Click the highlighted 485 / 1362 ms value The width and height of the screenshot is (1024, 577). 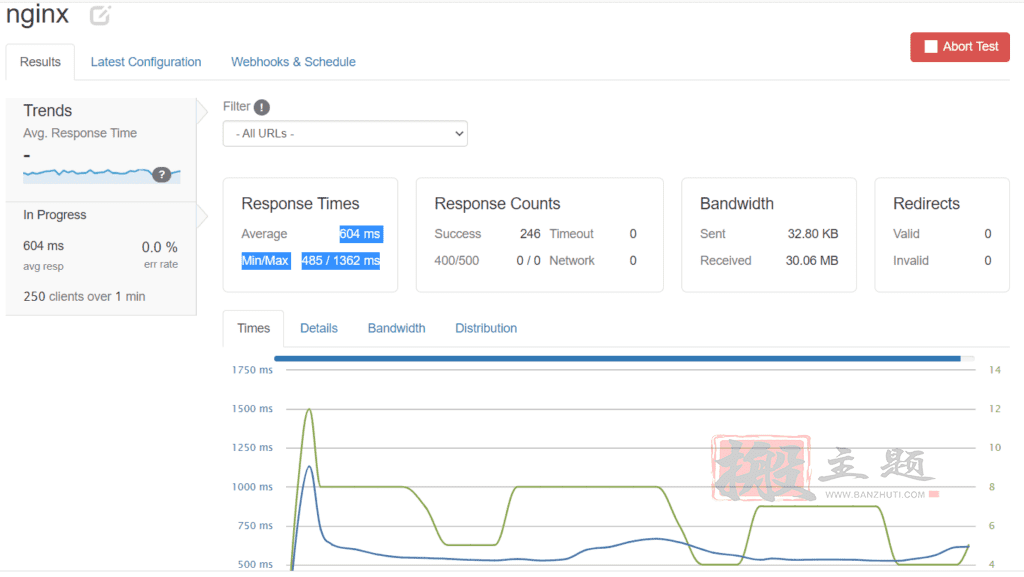coord(340,260)
